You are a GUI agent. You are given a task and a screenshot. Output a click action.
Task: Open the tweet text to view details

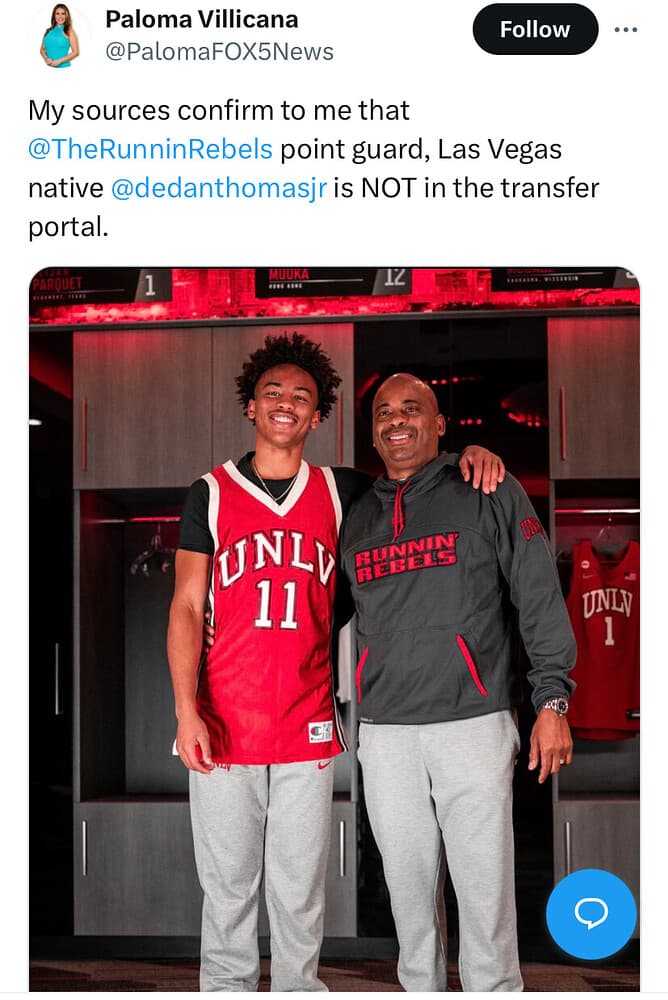(314, 168)
